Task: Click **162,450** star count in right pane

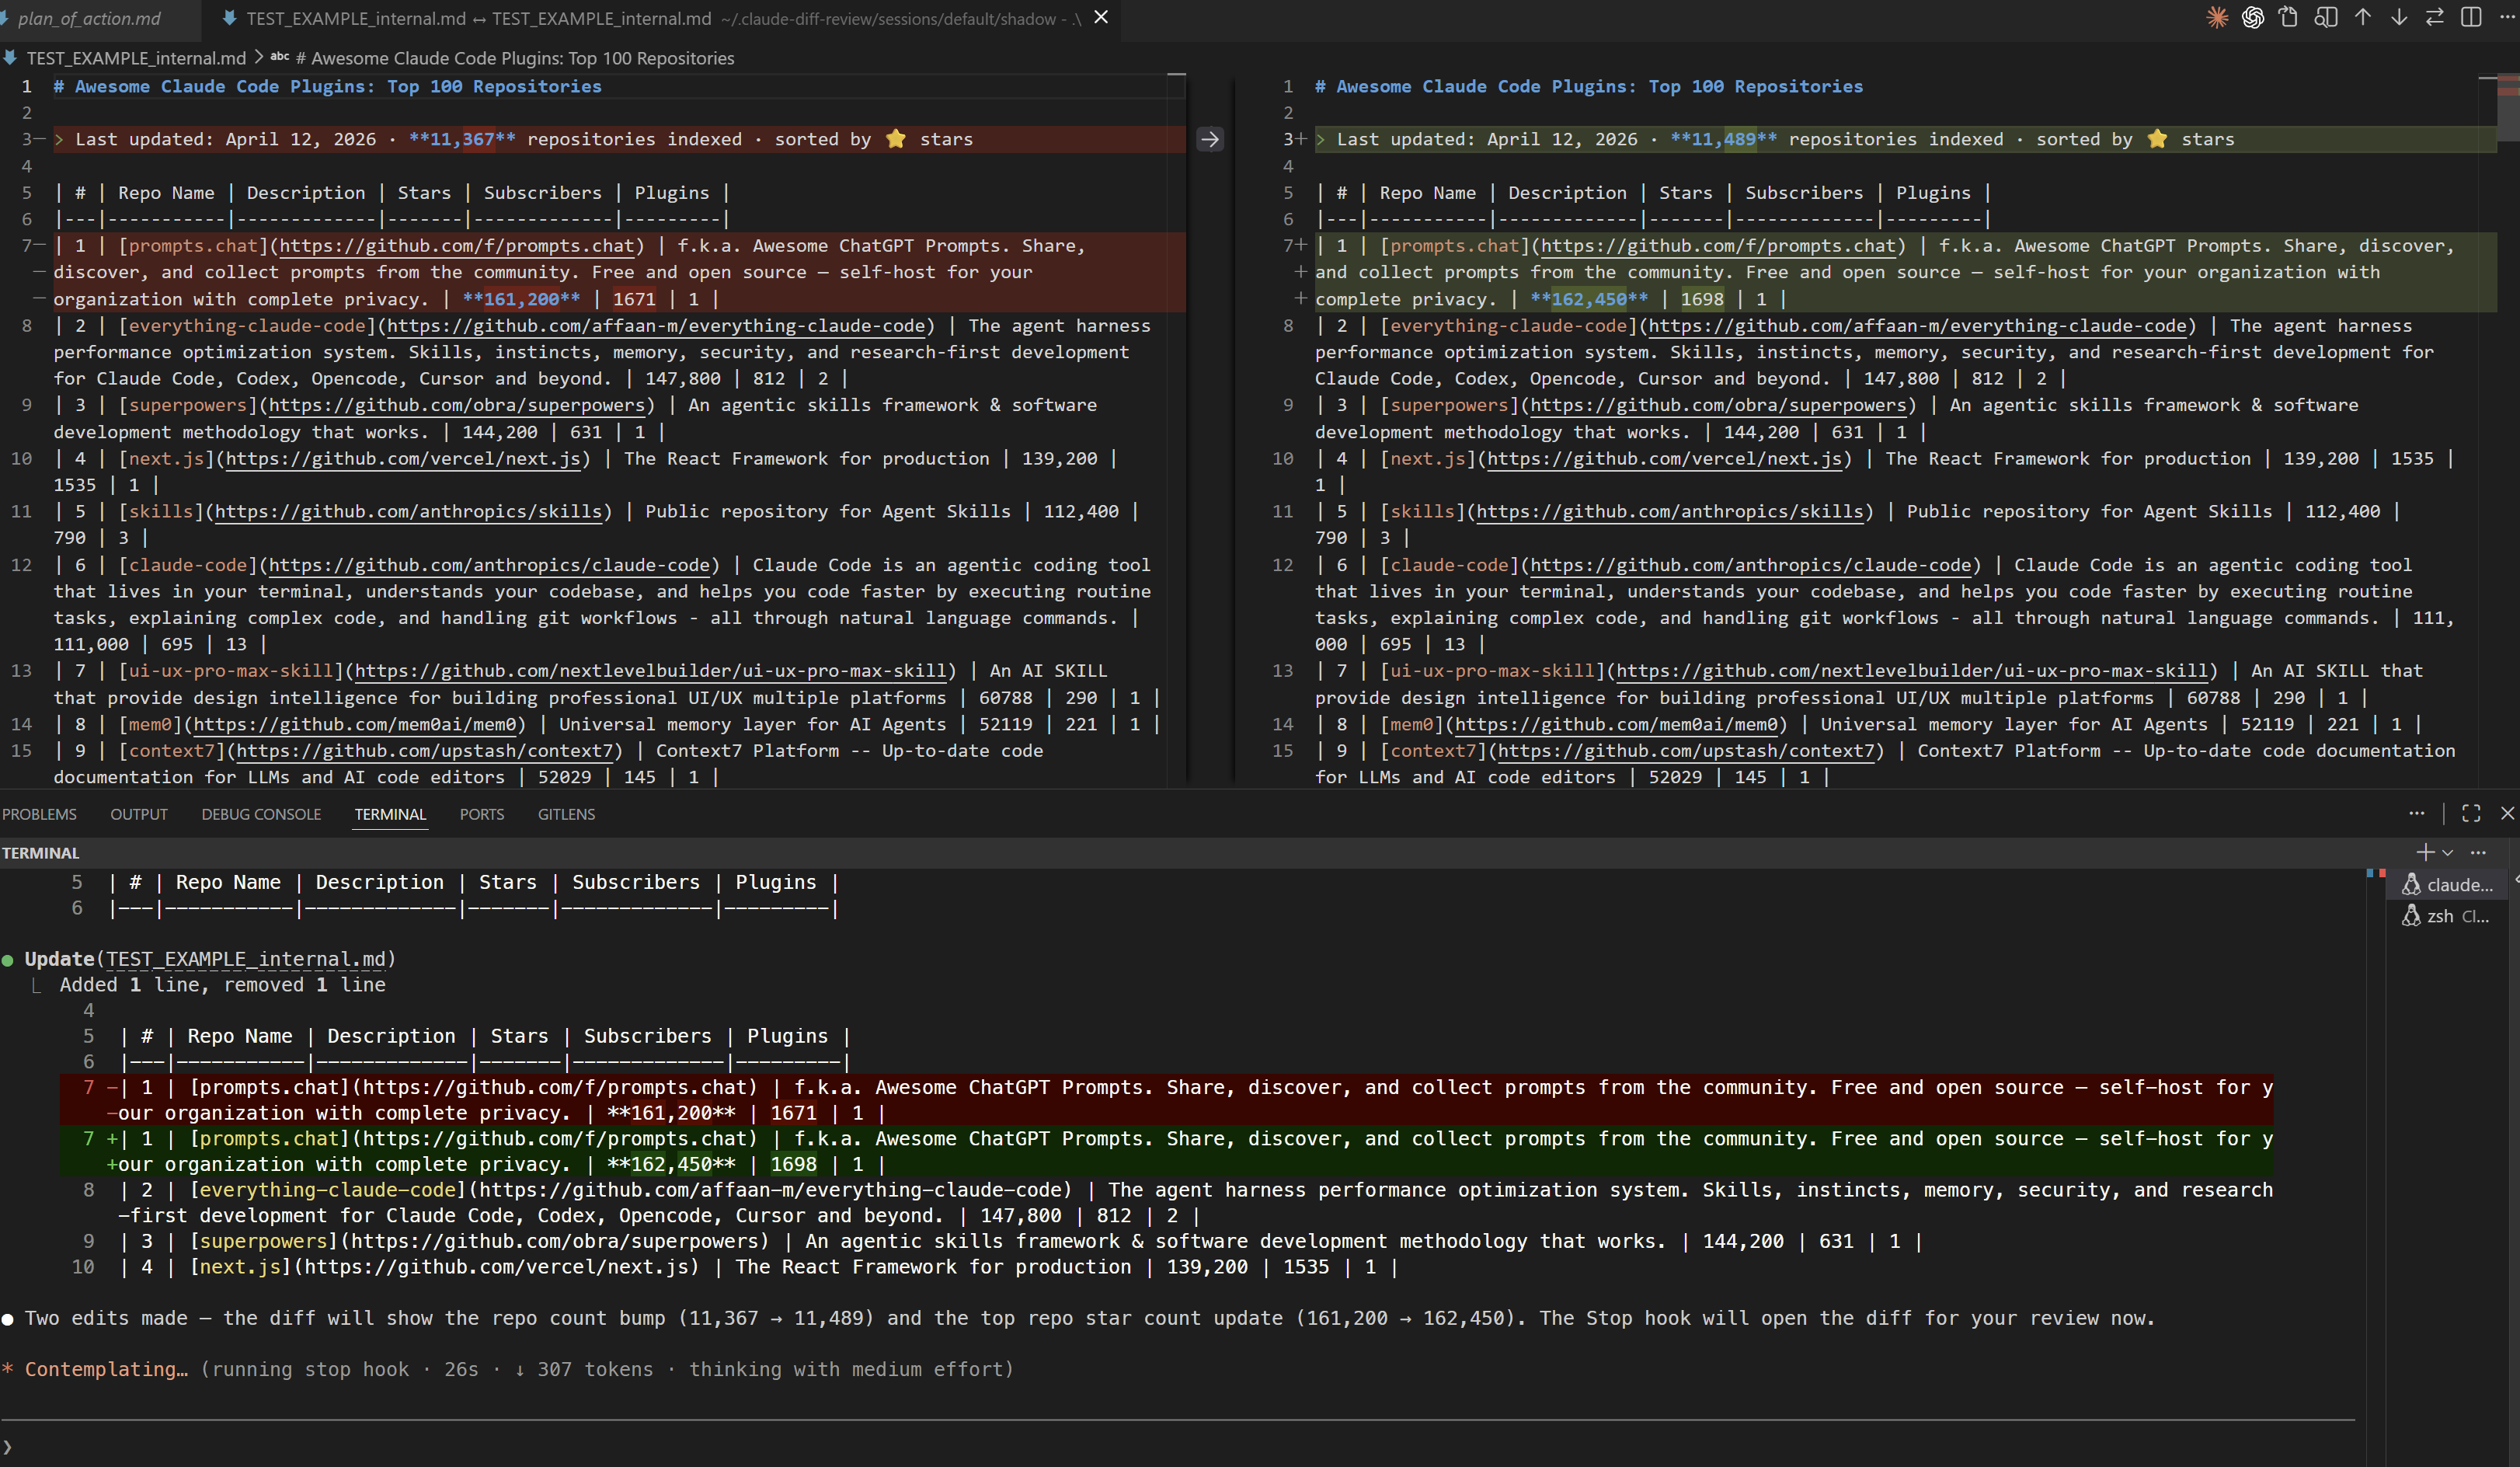Action: 1589,299
